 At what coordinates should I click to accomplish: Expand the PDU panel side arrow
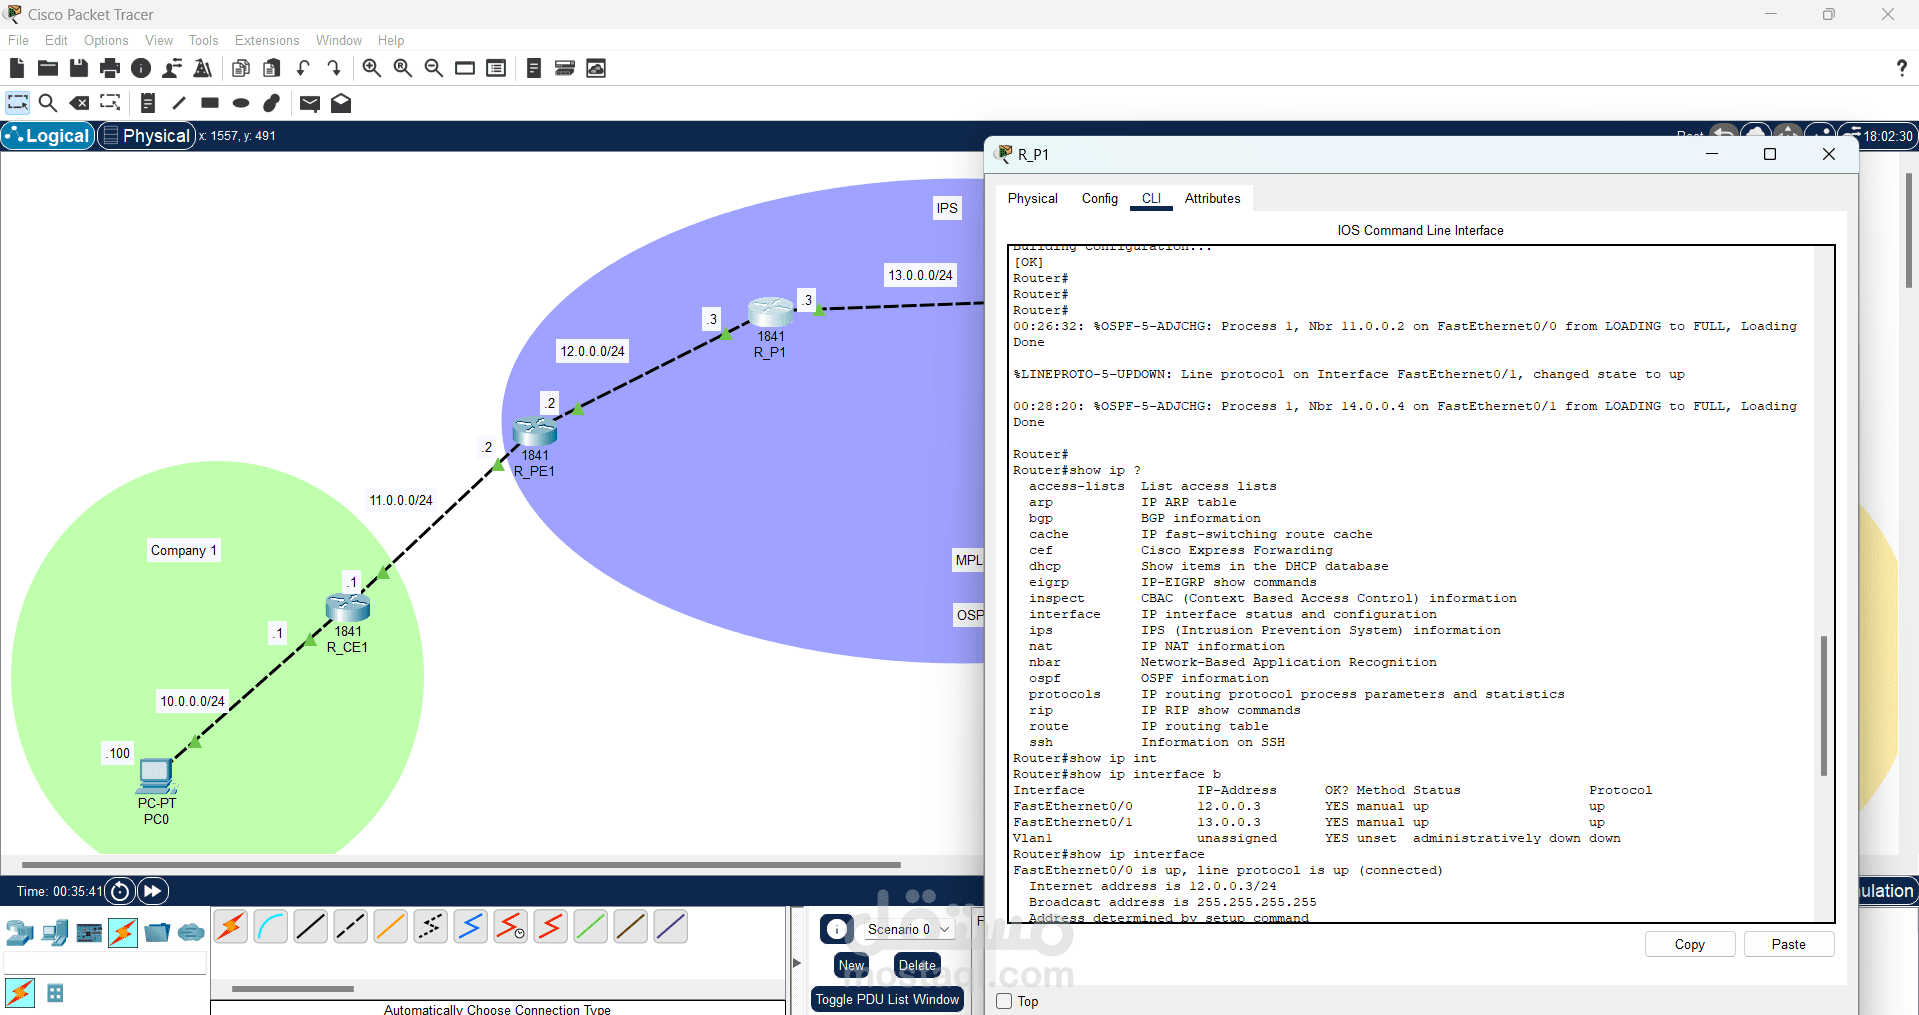(797, 963)
